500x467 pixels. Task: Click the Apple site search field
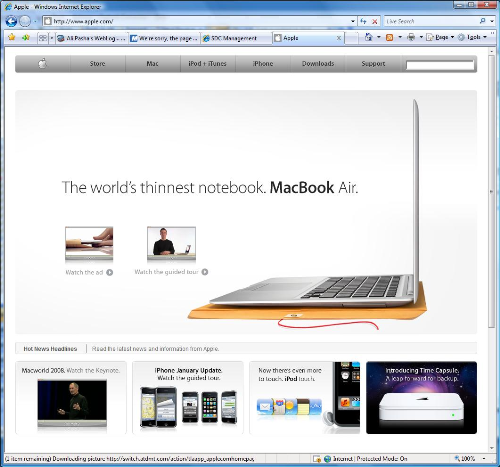(x=440, y=65)
